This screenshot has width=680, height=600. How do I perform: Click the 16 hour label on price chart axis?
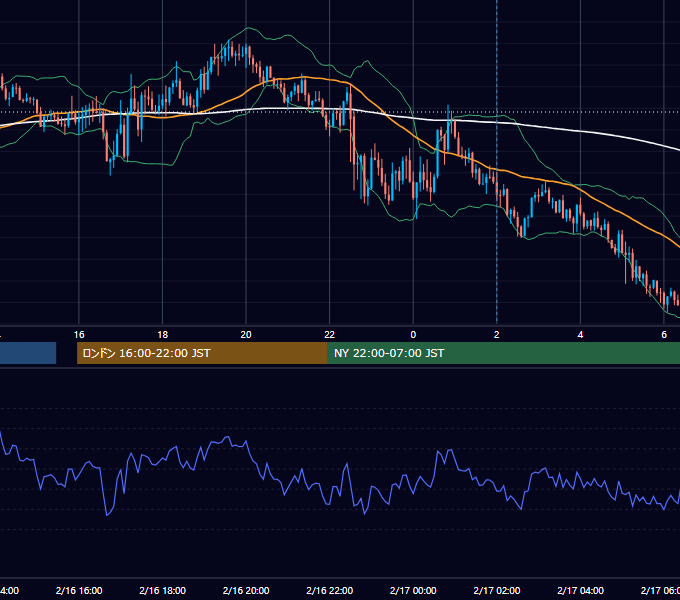pos(79,335)
